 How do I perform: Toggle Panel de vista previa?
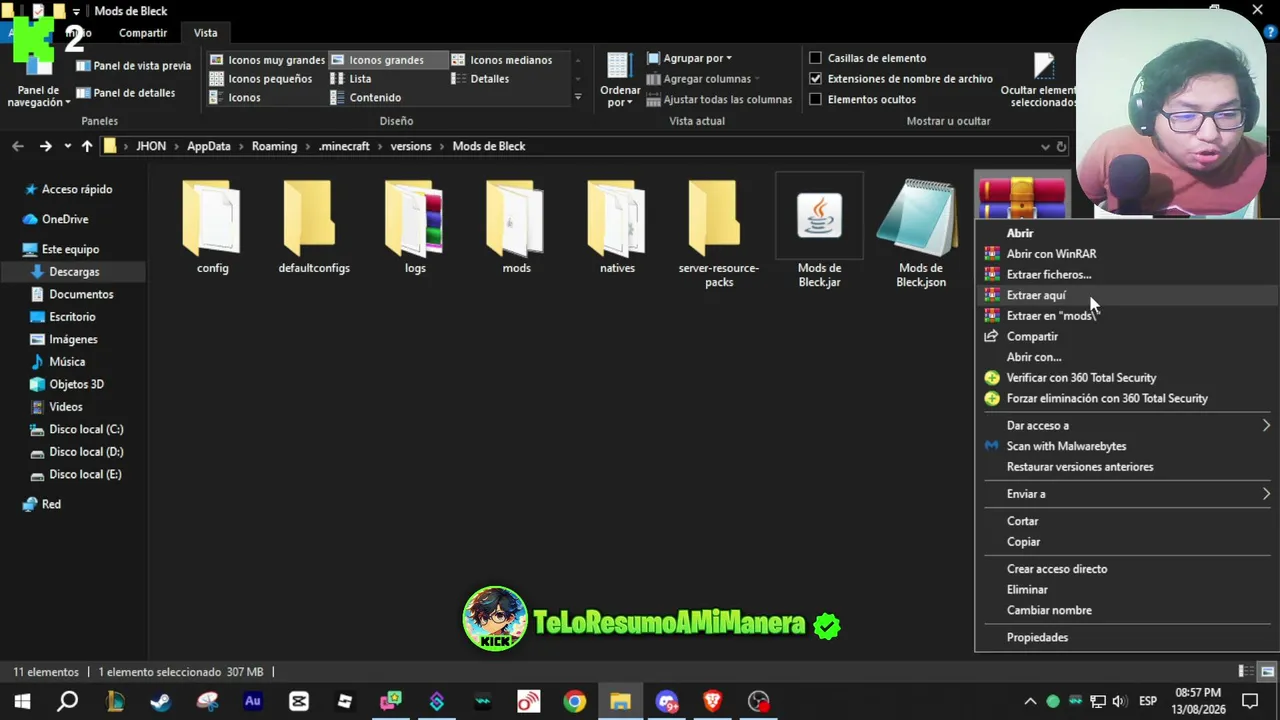point(134,66)
